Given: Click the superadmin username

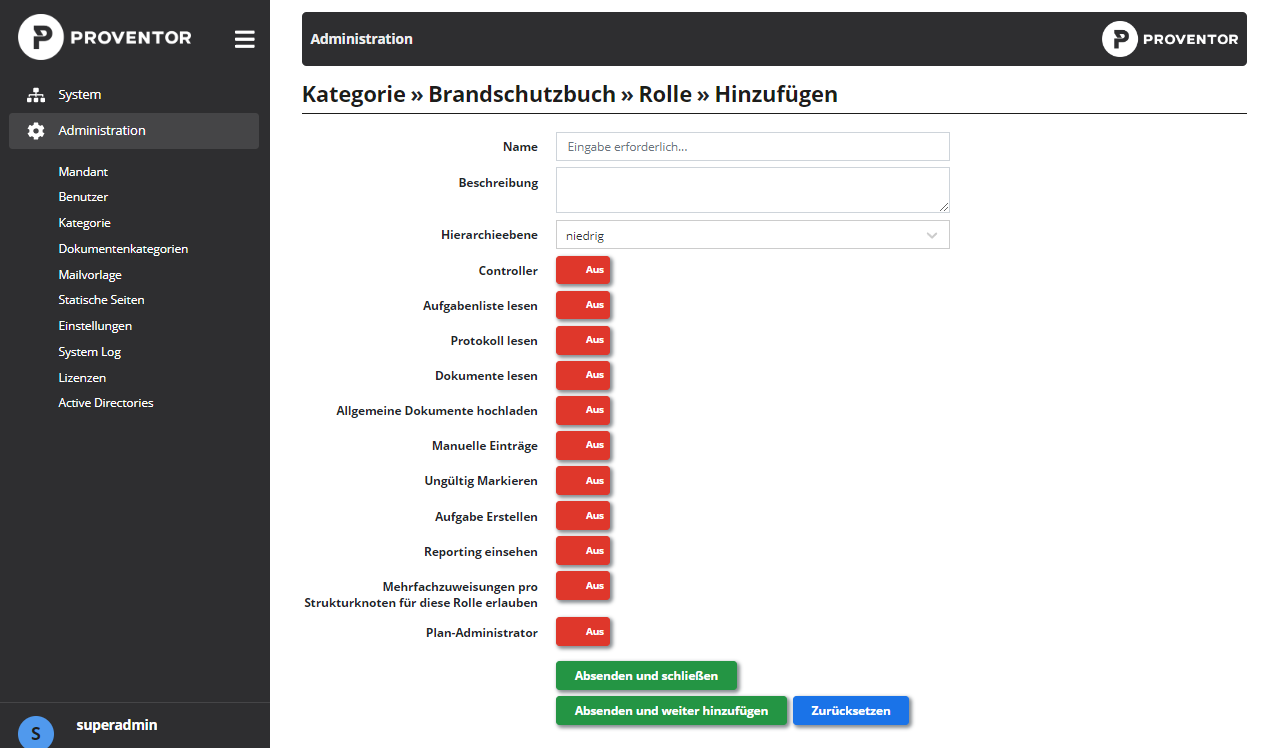Looking at the screenshot, I should tap(117, 725).
